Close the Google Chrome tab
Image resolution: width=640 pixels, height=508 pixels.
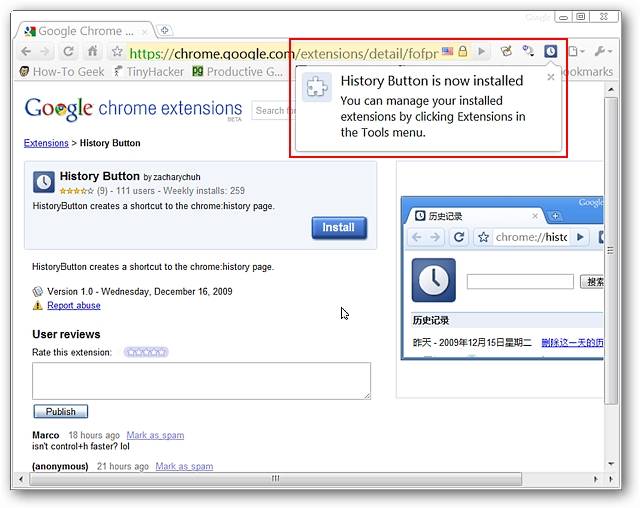click(144, 31)
